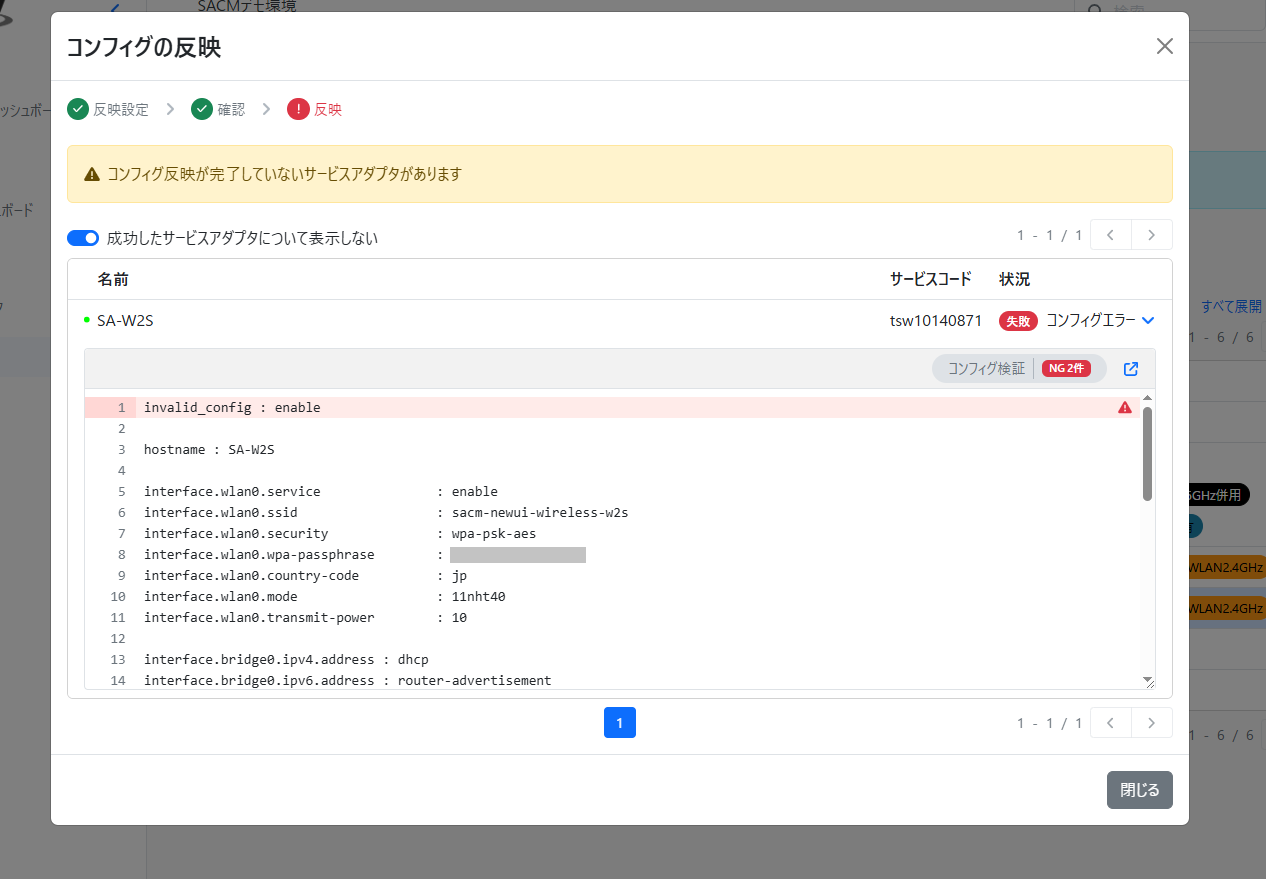Collapse the コンフィグエラー row chevron
The width and height of the screenshot is (1266, 879).
[1148, 321]
